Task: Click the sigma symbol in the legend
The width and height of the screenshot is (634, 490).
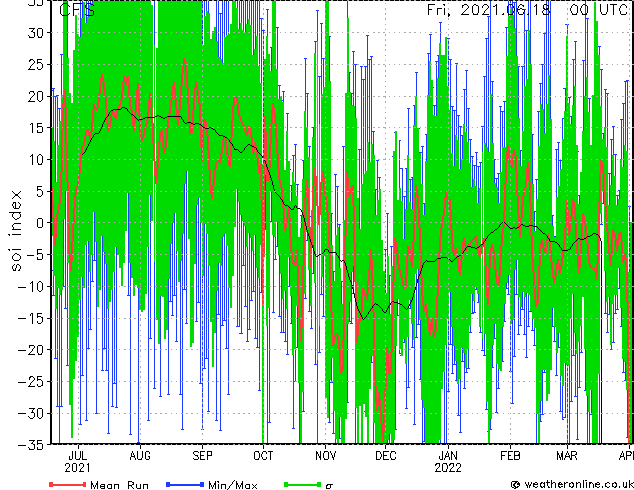Action: point(329,486)
